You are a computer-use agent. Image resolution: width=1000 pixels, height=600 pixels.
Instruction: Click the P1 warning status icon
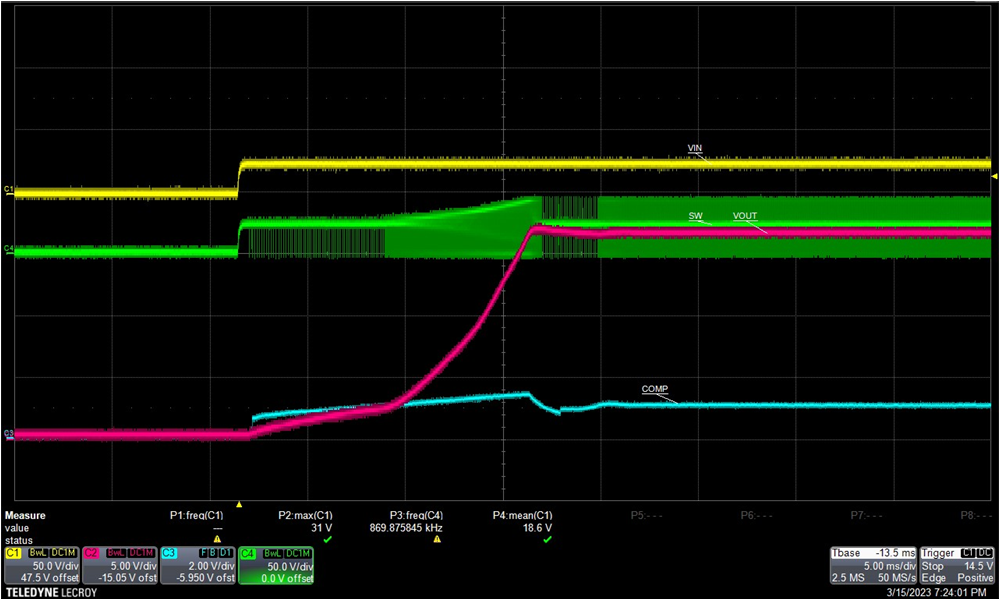(x=217, y=539)
